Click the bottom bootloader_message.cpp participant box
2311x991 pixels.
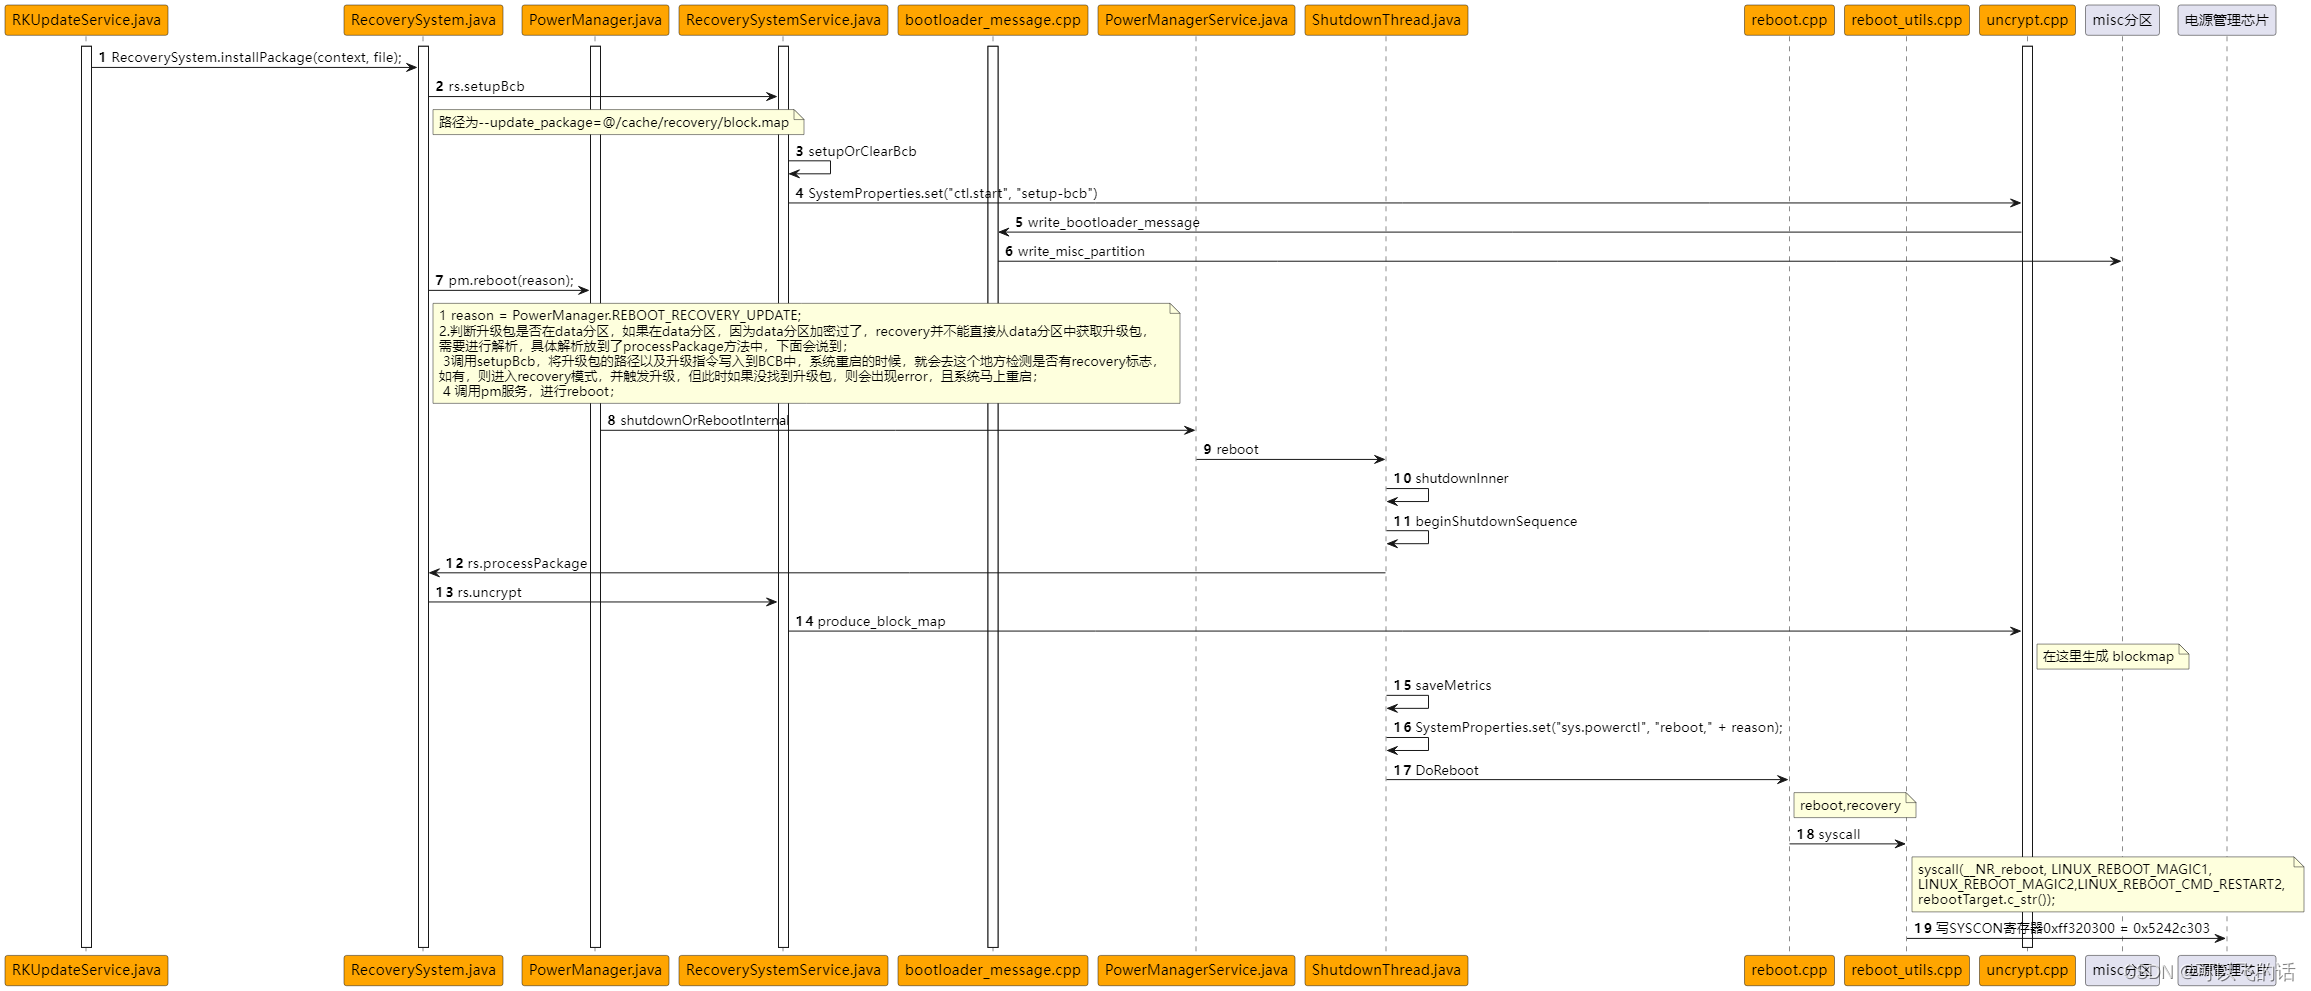click(x=993, y=970)
